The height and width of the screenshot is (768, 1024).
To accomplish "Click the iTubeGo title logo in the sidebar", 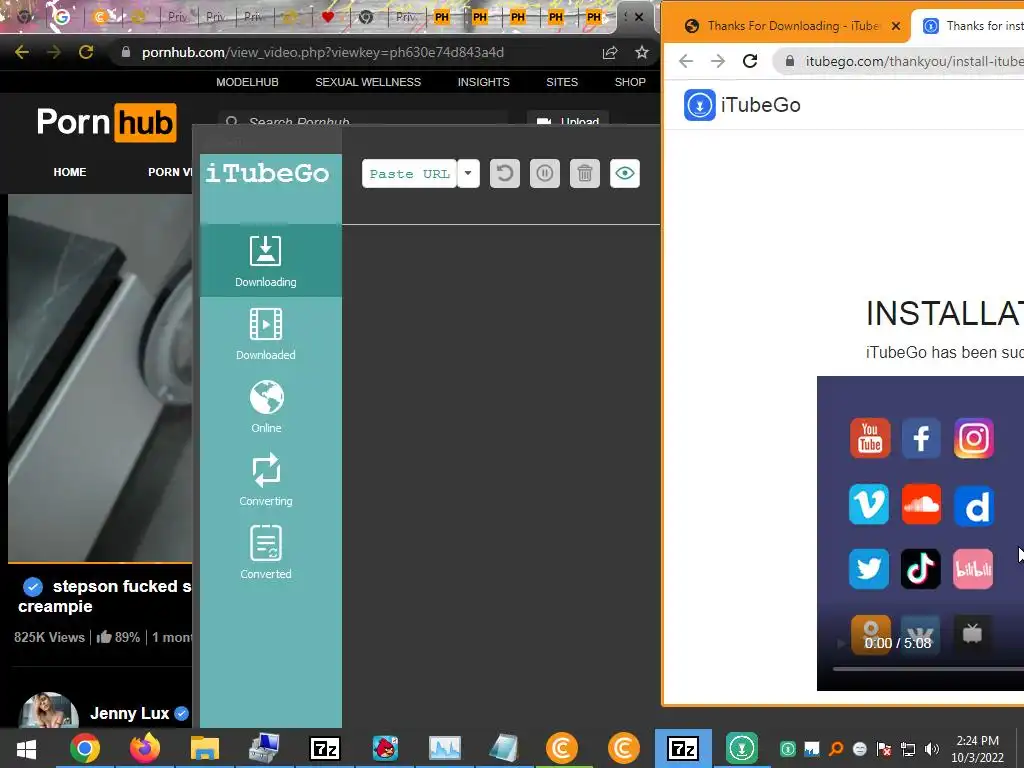I will pyautogui.click(x=267, y=173).
